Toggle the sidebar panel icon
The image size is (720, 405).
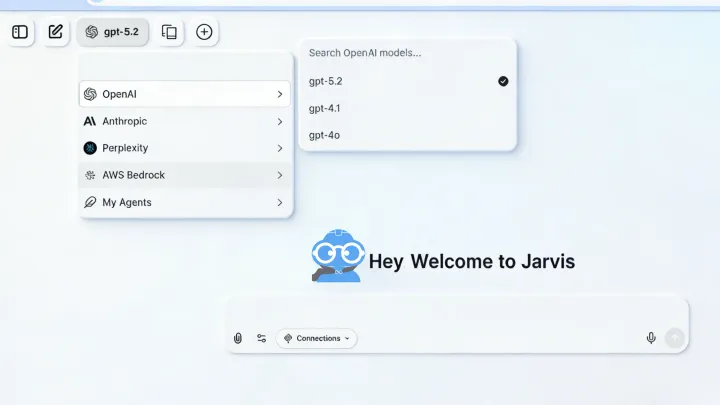pos(20,32)
